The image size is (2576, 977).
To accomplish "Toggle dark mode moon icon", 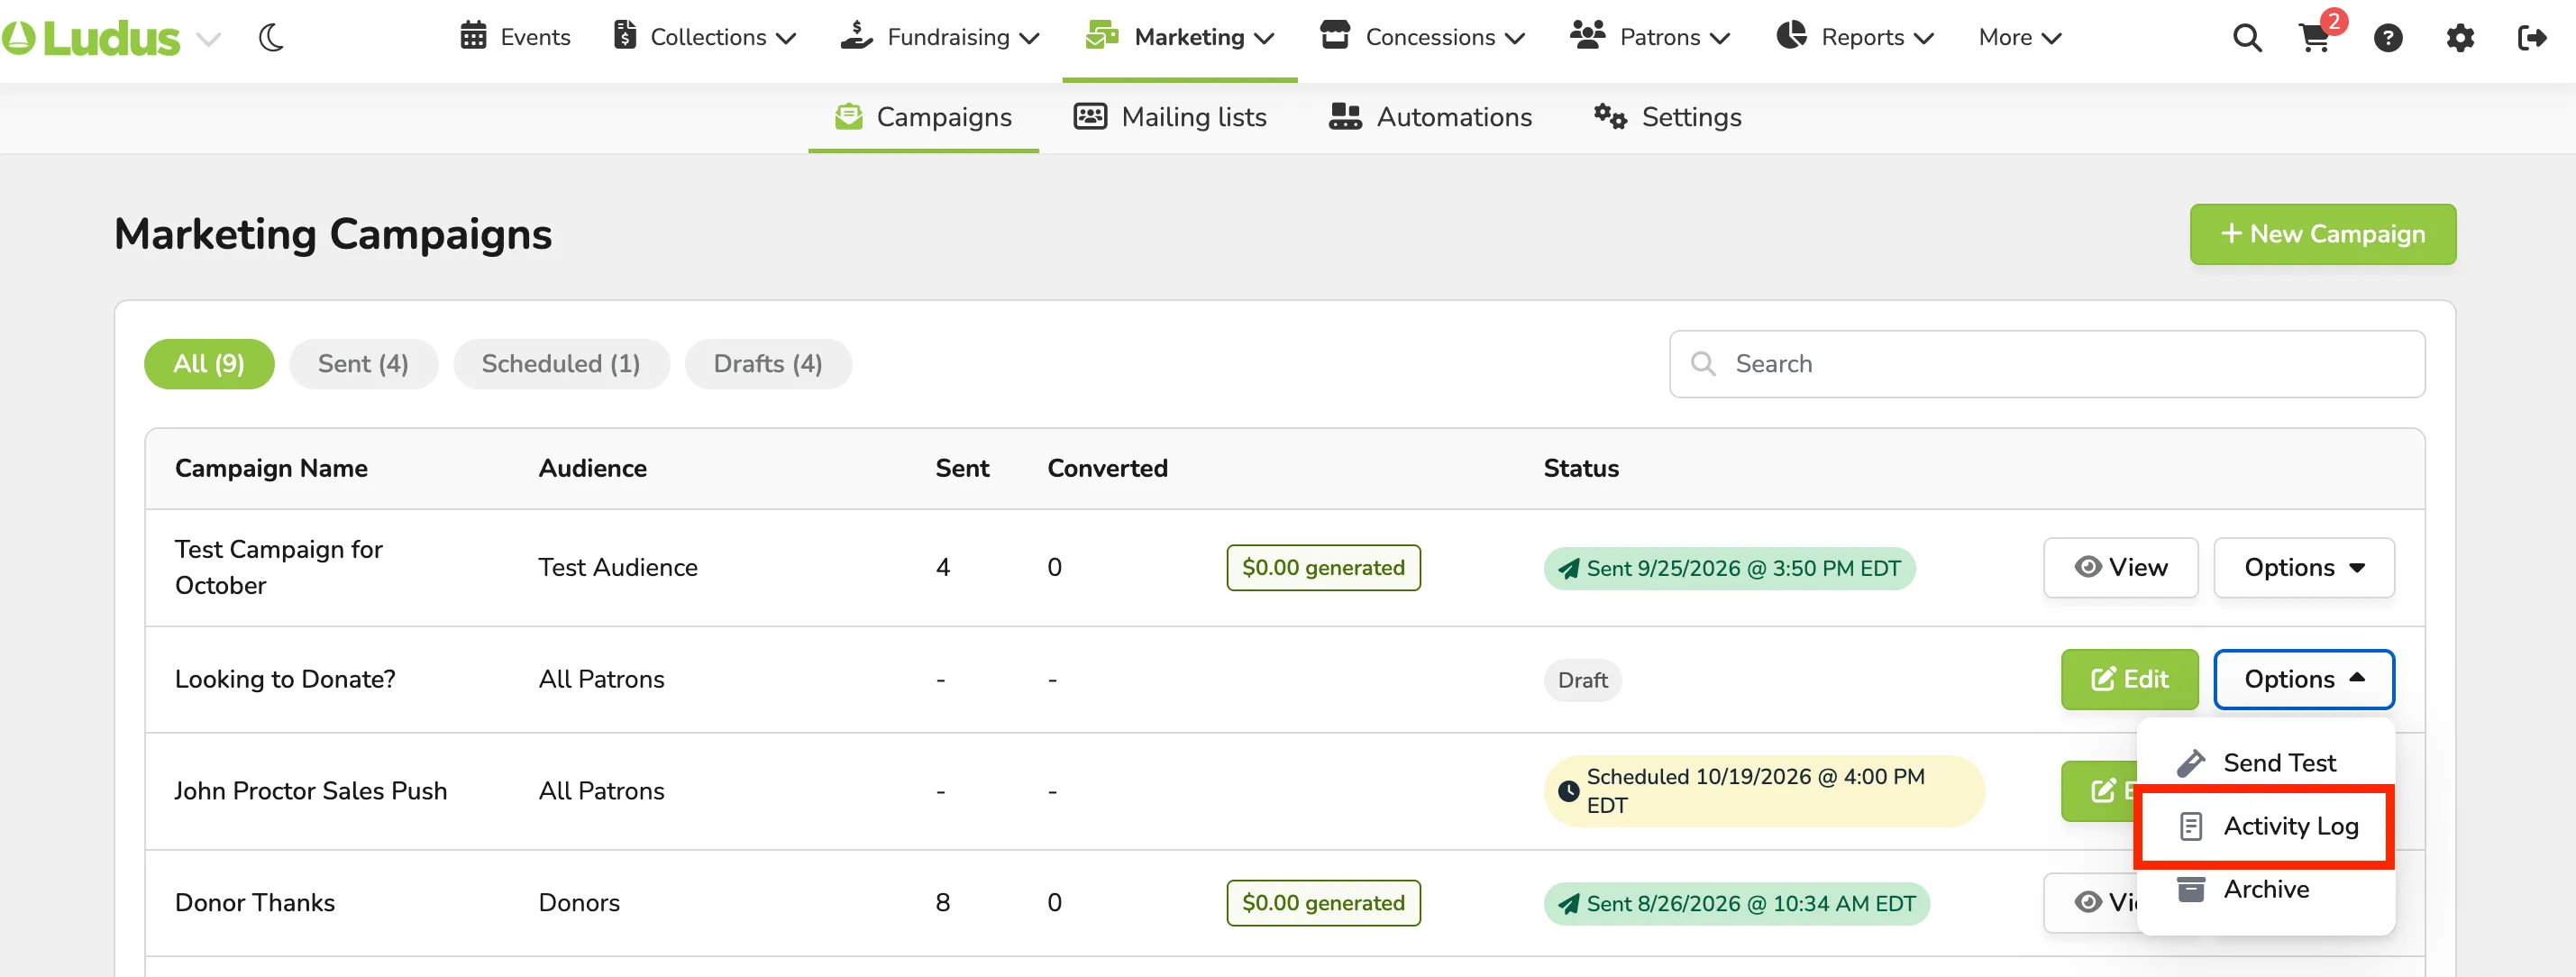I will click(x=271, y=38).
